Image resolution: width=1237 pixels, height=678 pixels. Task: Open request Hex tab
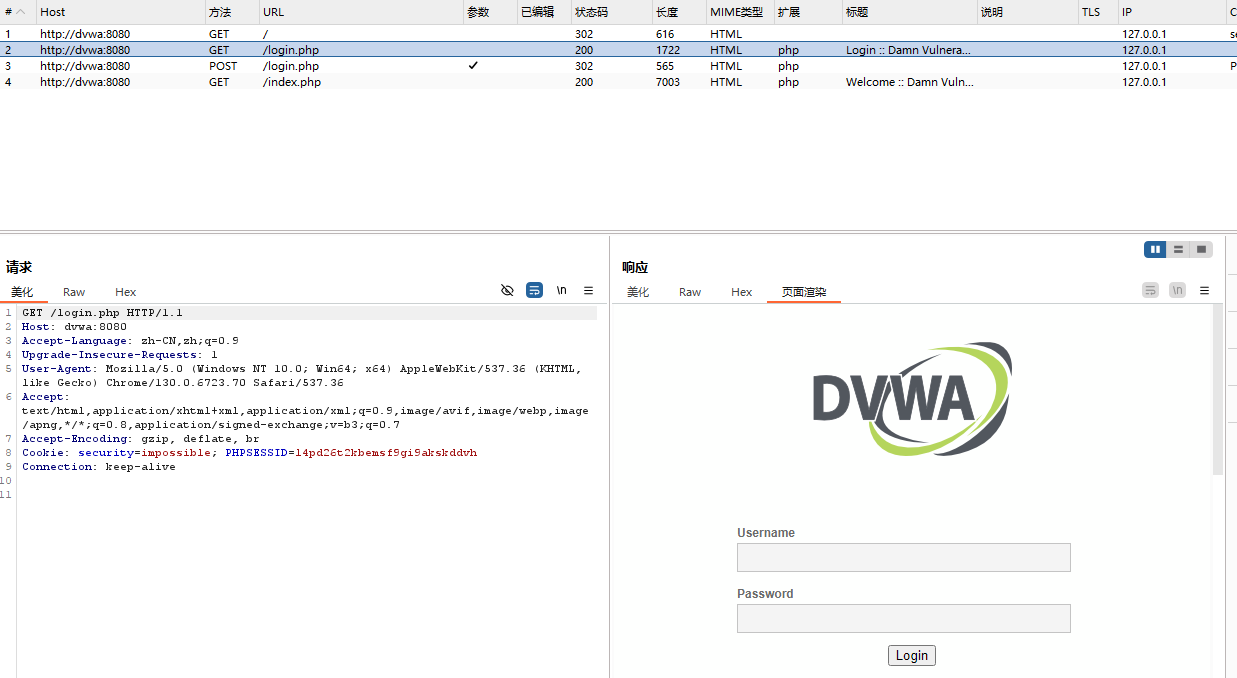coord(125,292)
